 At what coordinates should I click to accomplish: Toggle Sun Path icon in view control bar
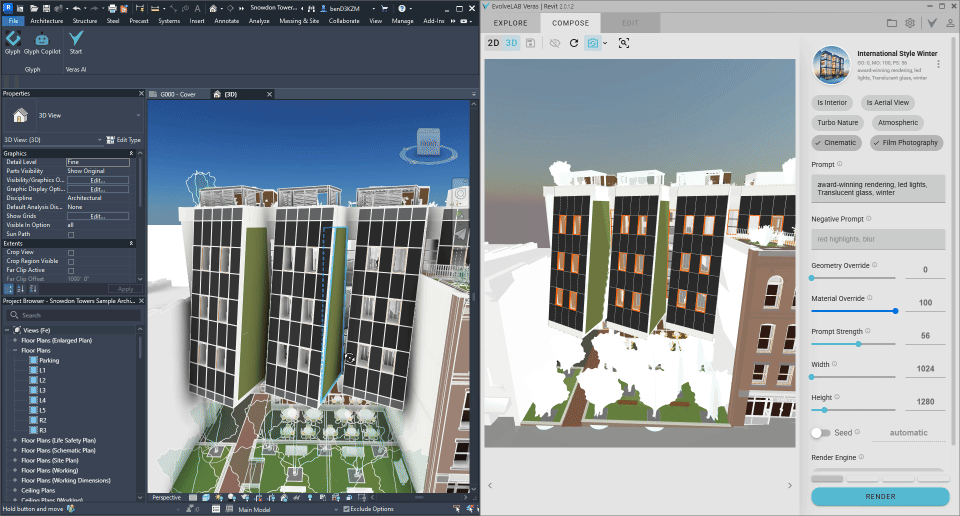219,498
